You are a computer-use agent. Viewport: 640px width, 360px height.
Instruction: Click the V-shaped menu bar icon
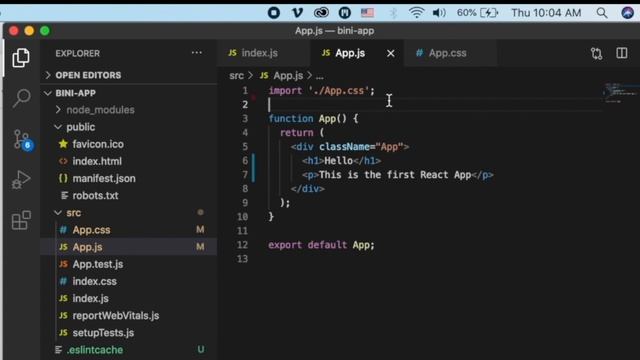pyautogui.click(x=298, y=13)
